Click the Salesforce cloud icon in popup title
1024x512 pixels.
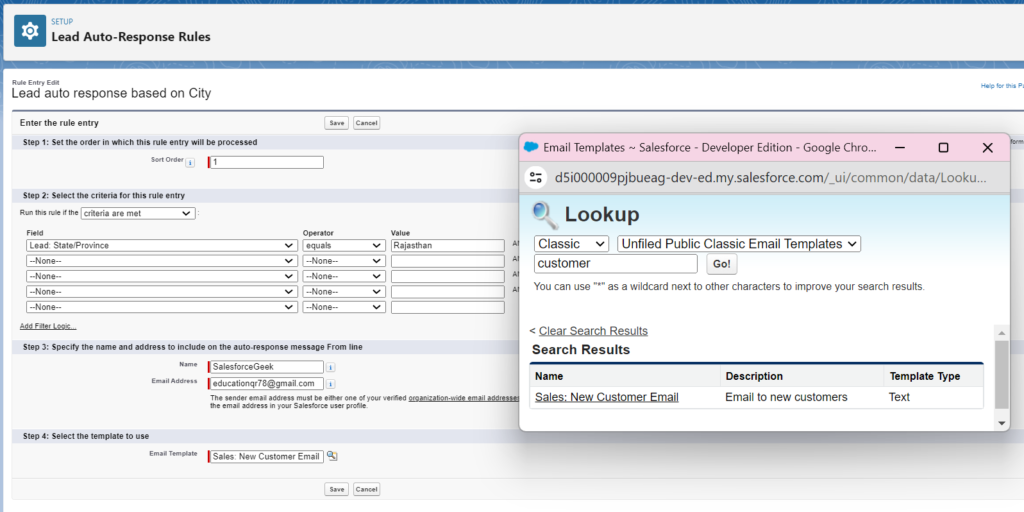tap(531, 148)
